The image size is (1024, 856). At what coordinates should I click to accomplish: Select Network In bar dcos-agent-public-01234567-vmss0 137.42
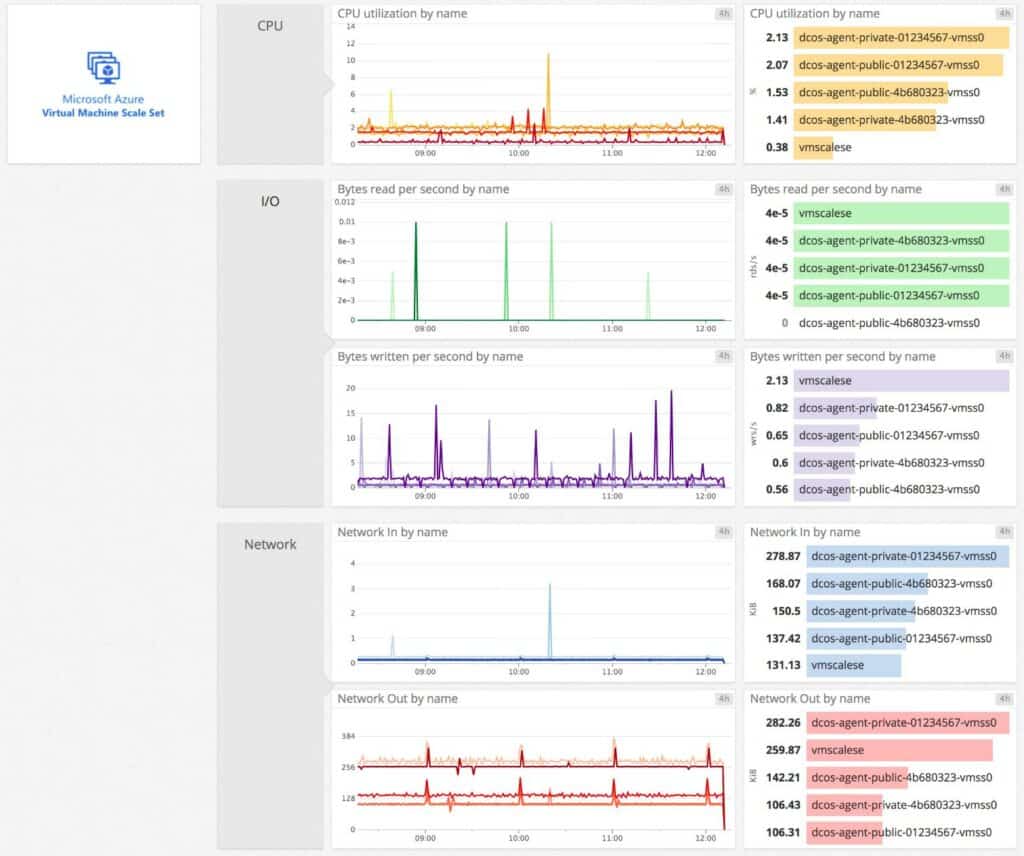(856, 638)
